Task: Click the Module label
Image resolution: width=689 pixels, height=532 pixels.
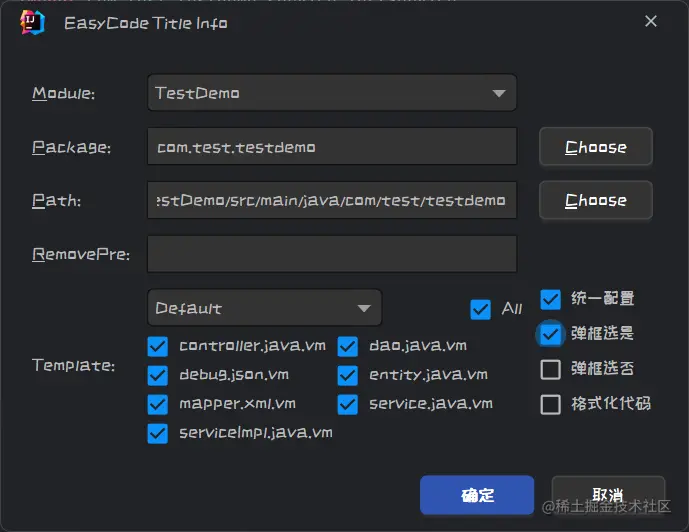Action: 63,93
